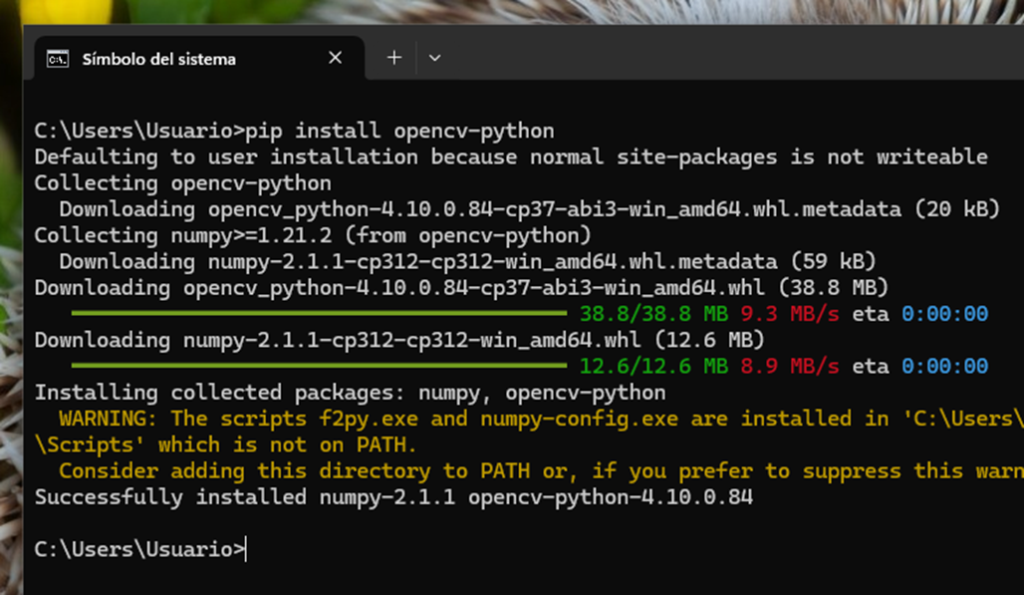The image size is (1024, 595).
Task: Click the 'pip install opencv-python' command line
Action: click(x=294, y=131)
